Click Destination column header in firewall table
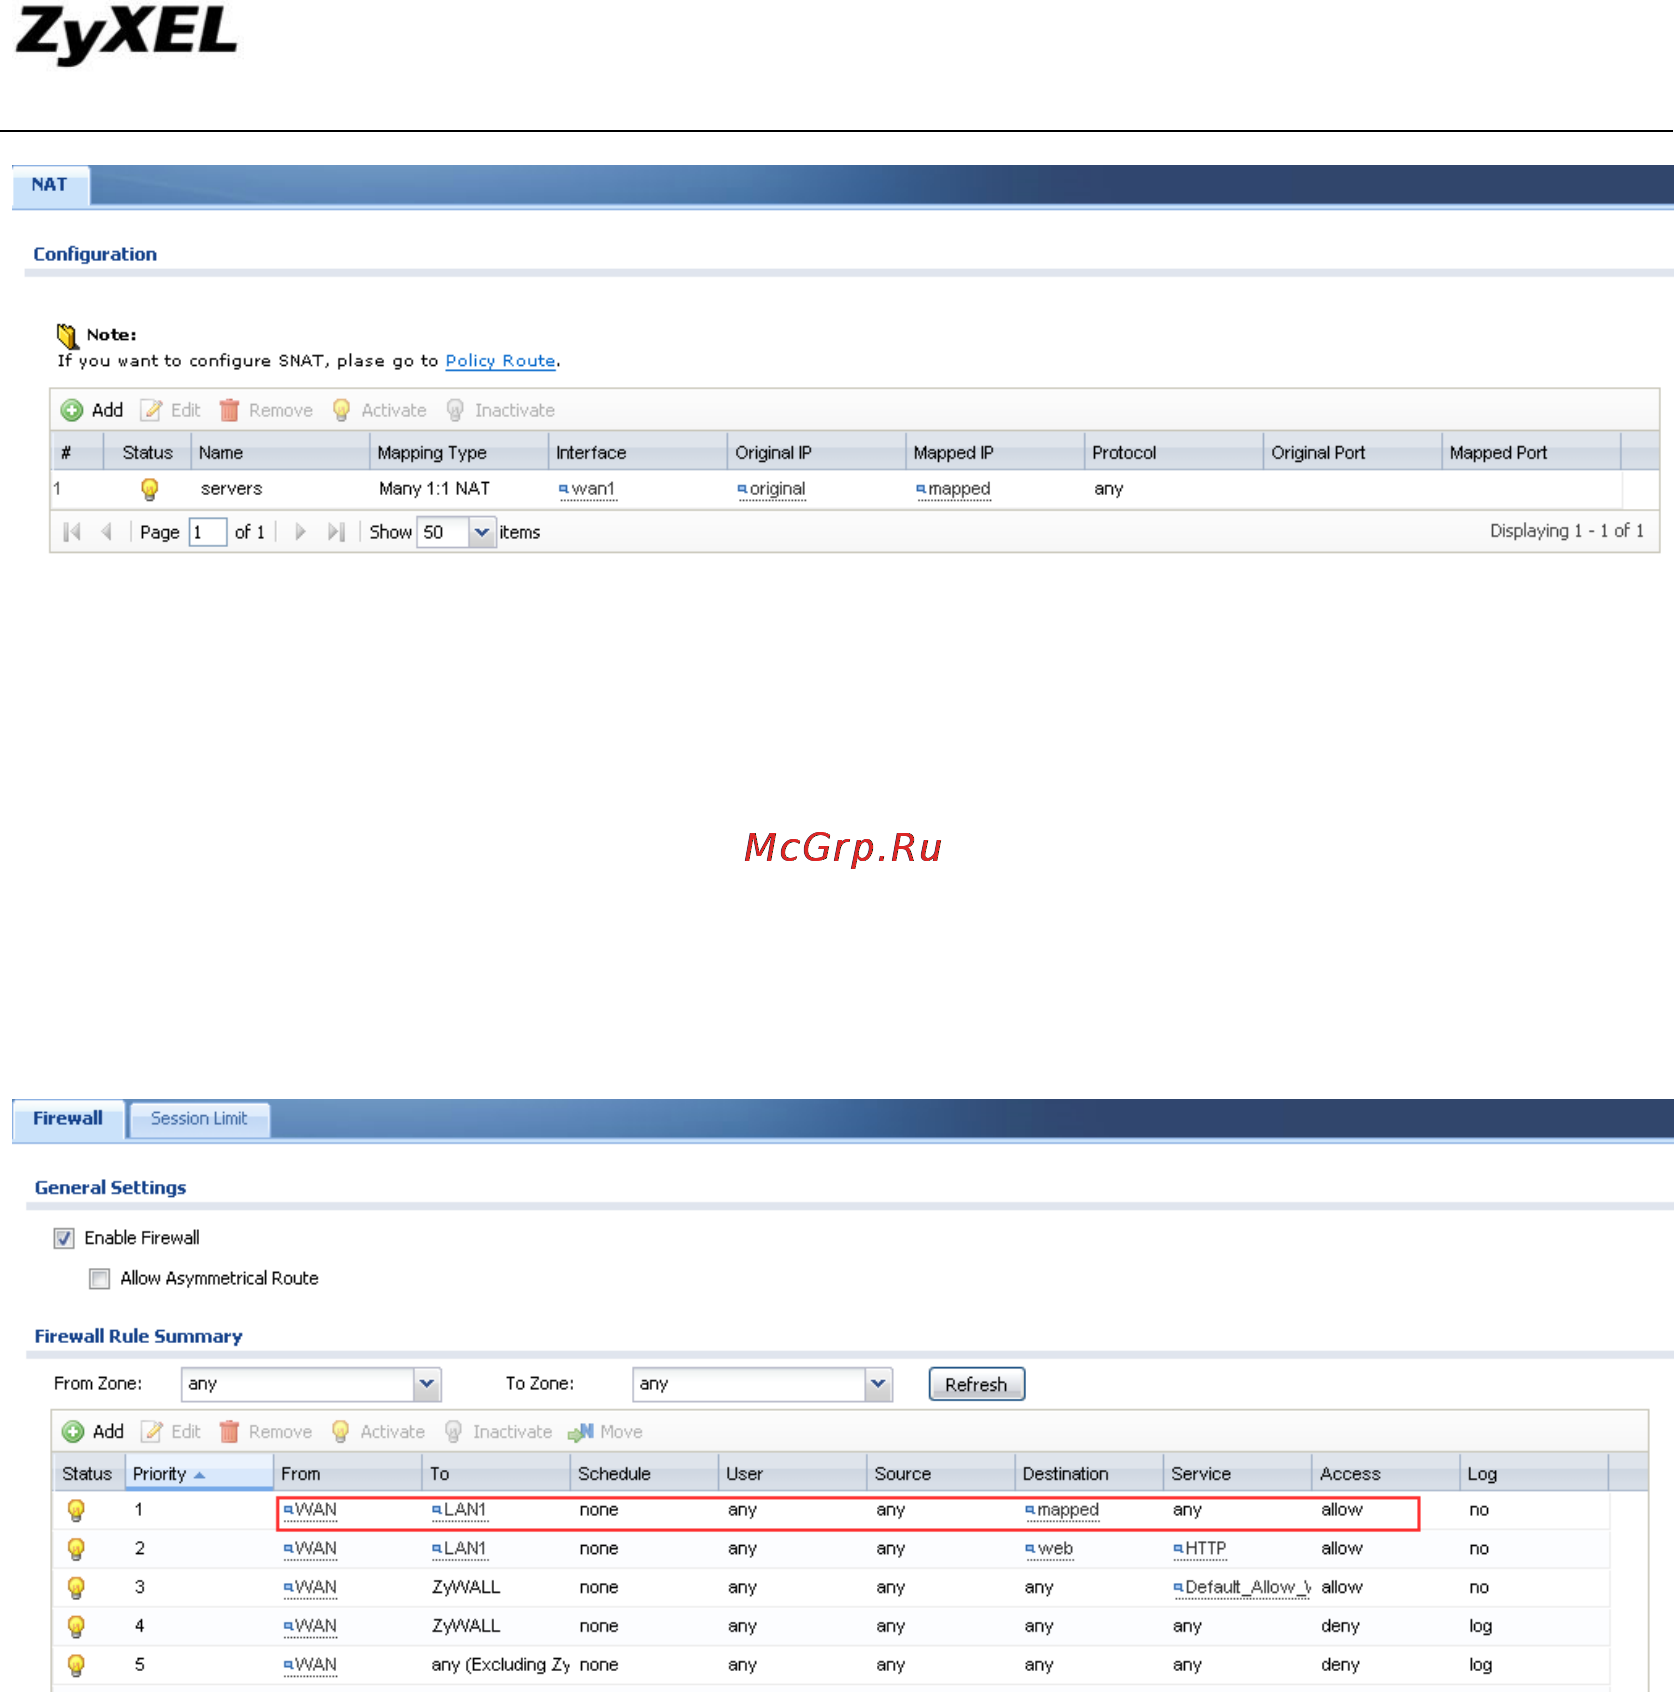The height and width of the screenshot is (1692, 1674). [1088, 1474]
